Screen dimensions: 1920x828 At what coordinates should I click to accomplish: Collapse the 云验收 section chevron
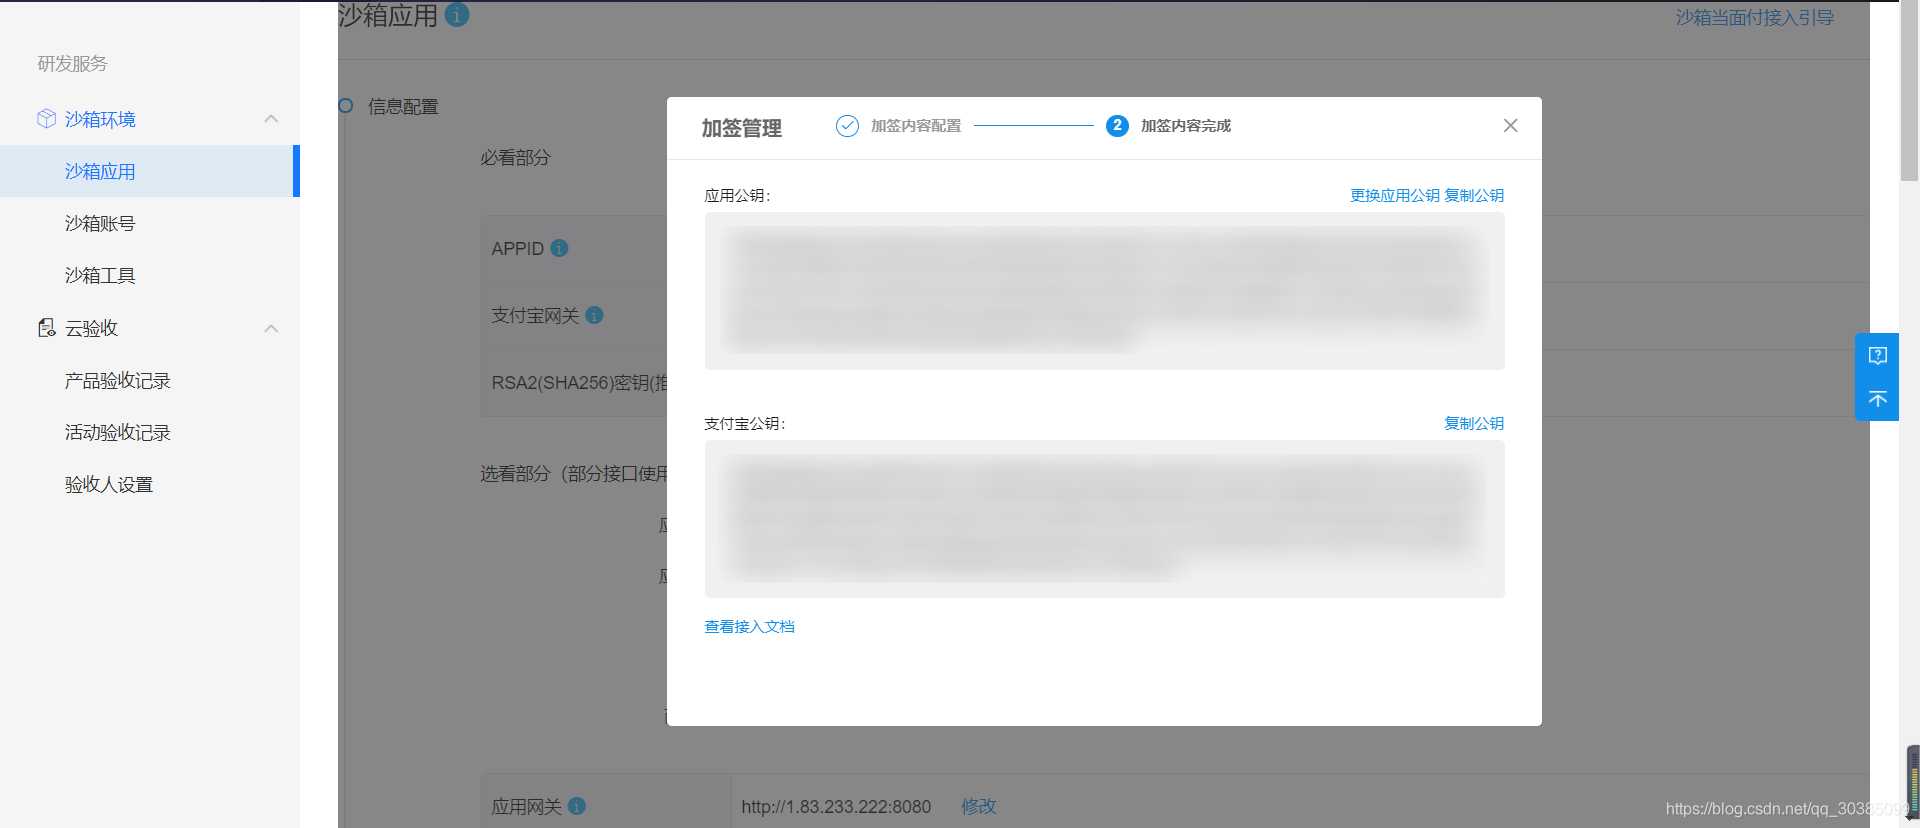pos(271,328)
